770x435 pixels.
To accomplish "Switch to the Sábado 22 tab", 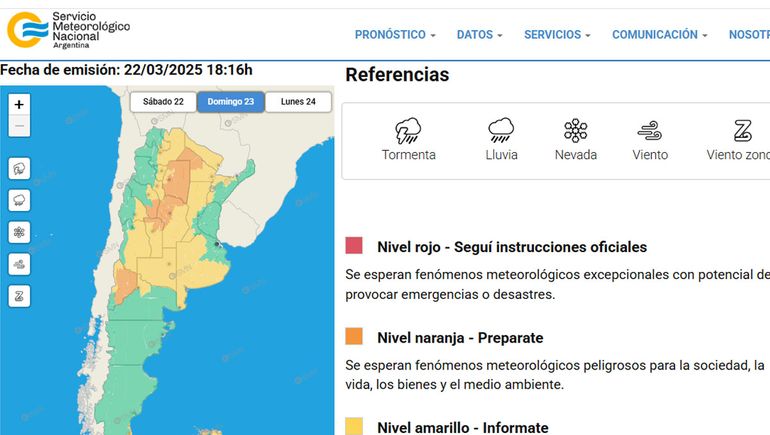I will tap(163, 102).
